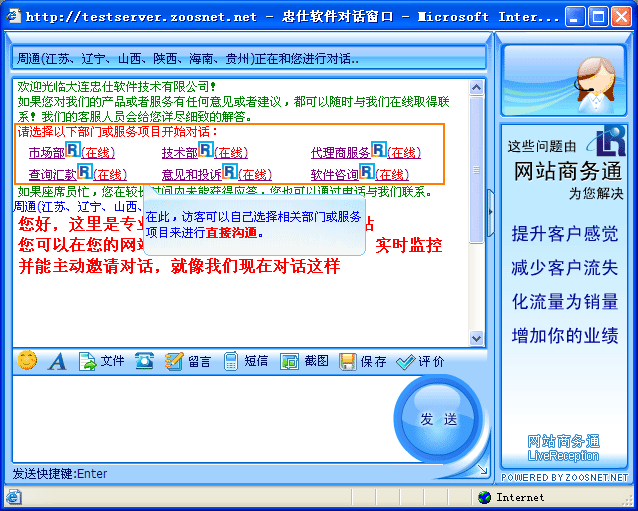The height and width of the screenshot is (511, 638).
Task: Click the 短信 SMS icon
Action: tap(246, 361)
